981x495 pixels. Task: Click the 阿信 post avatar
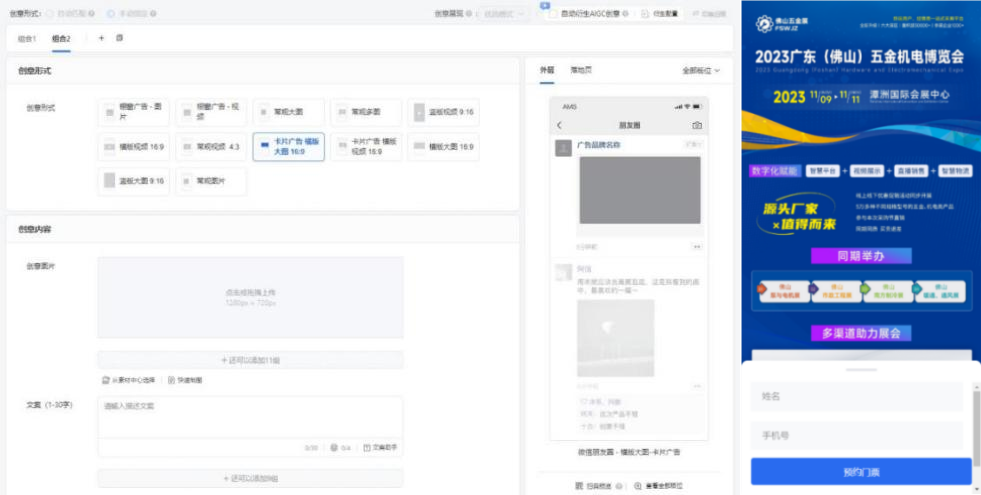click(x=563, y=272)
